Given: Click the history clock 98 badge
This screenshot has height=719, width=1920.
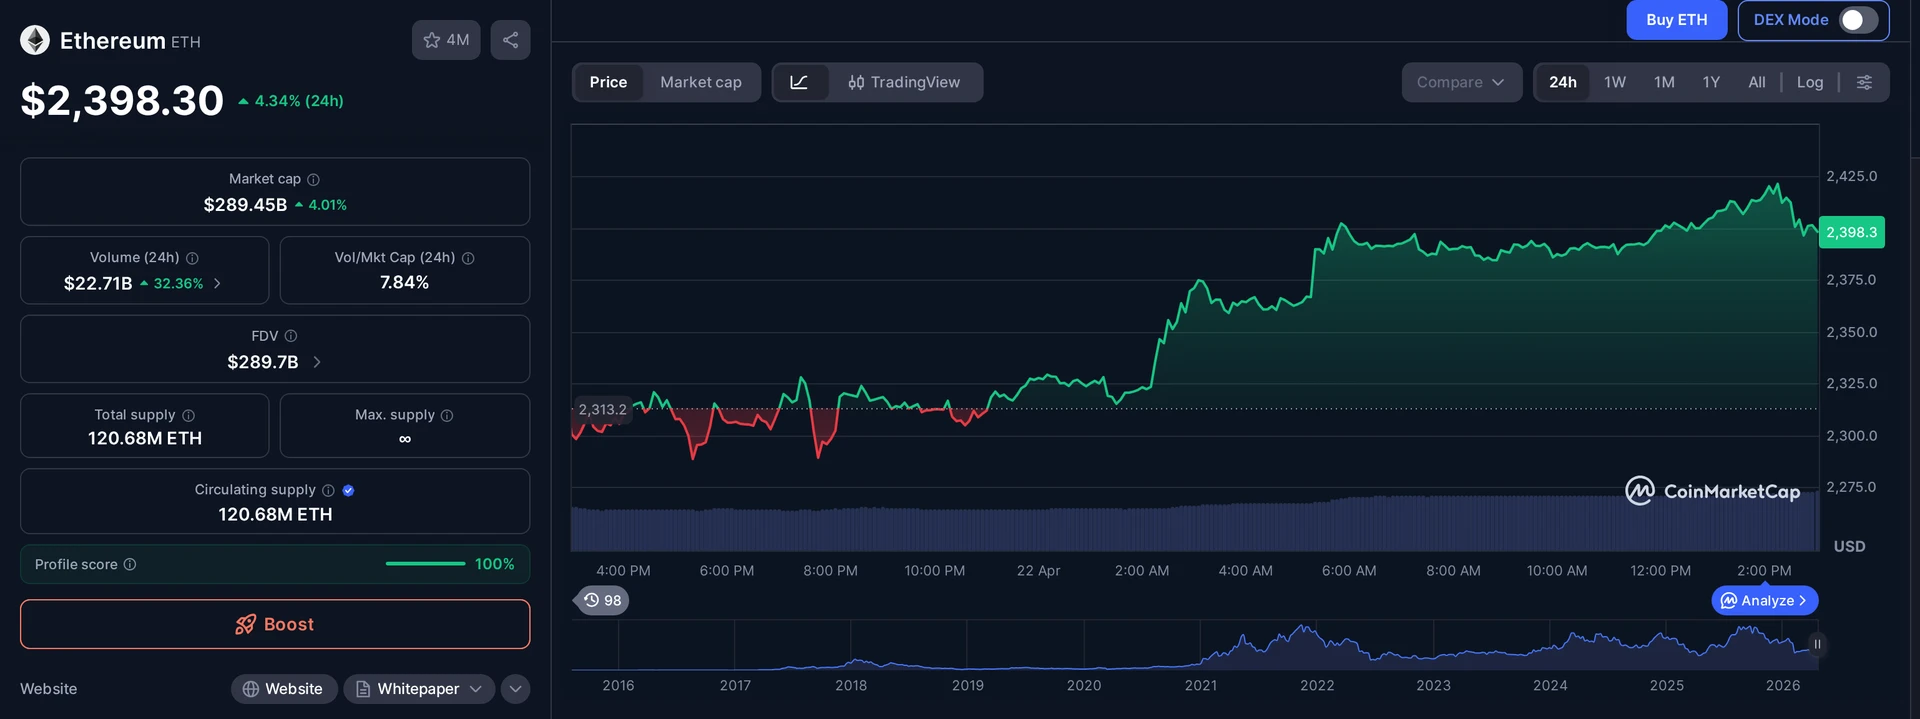Looking at the screenshot, I should [x=603, y=600].
